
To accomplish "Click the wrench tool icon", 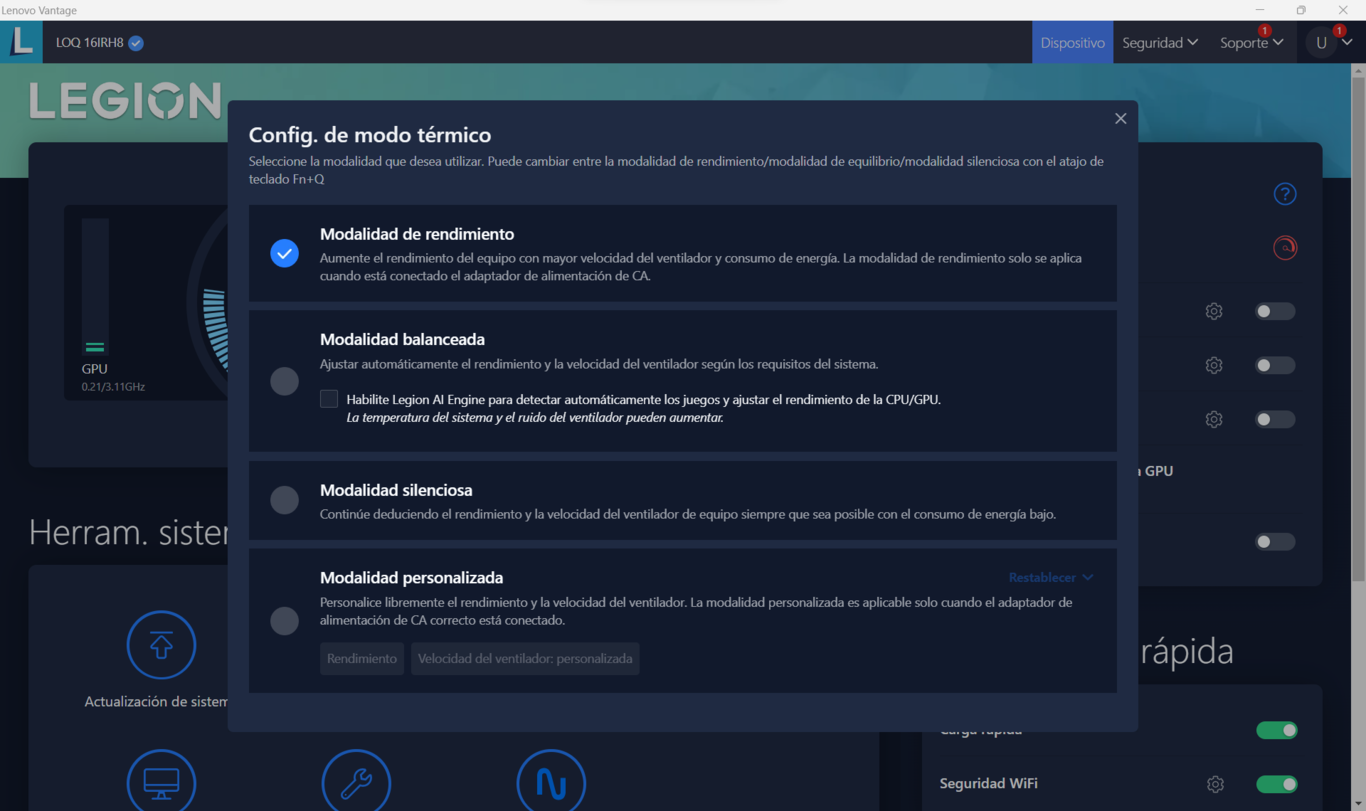I will 356,782.
